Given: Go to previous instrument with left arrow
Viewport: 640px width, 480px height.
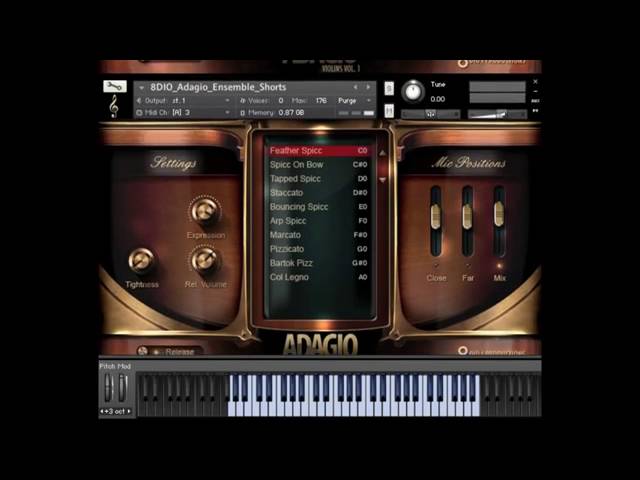Looking at the screenshot, I should 355,87.
